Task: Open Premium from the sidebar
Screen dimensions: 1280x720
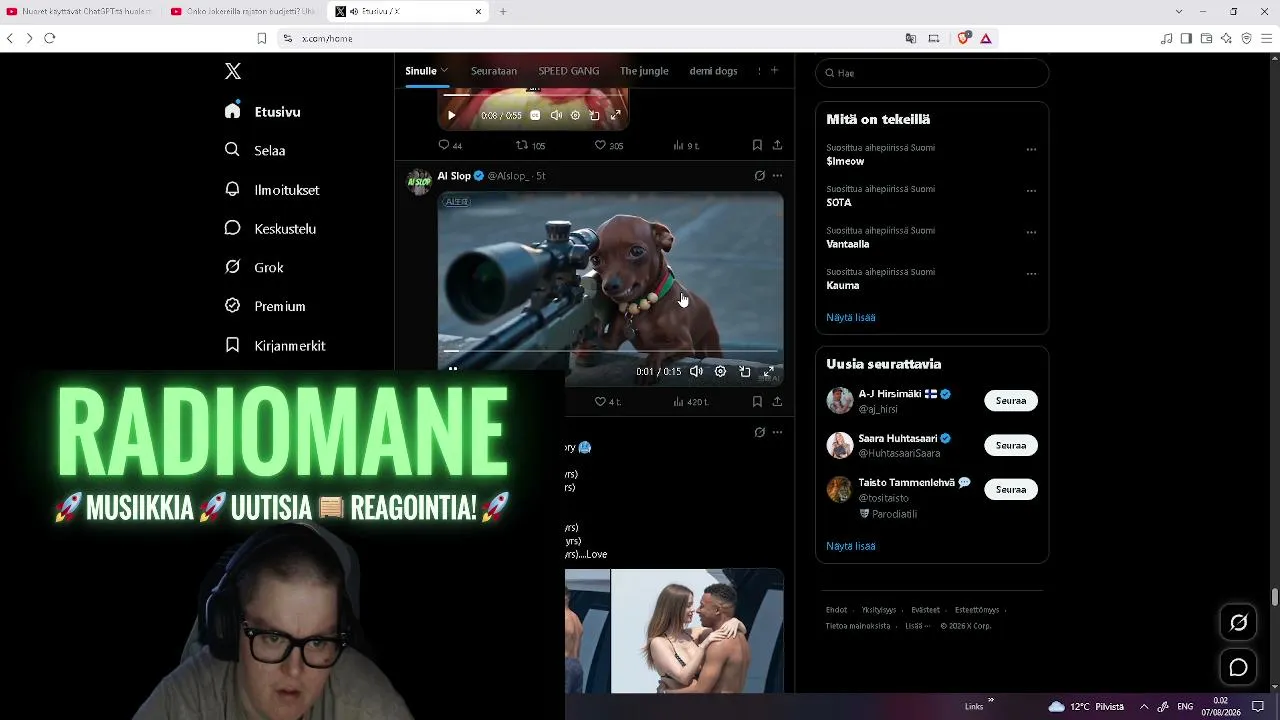Action: click(265, 306)
